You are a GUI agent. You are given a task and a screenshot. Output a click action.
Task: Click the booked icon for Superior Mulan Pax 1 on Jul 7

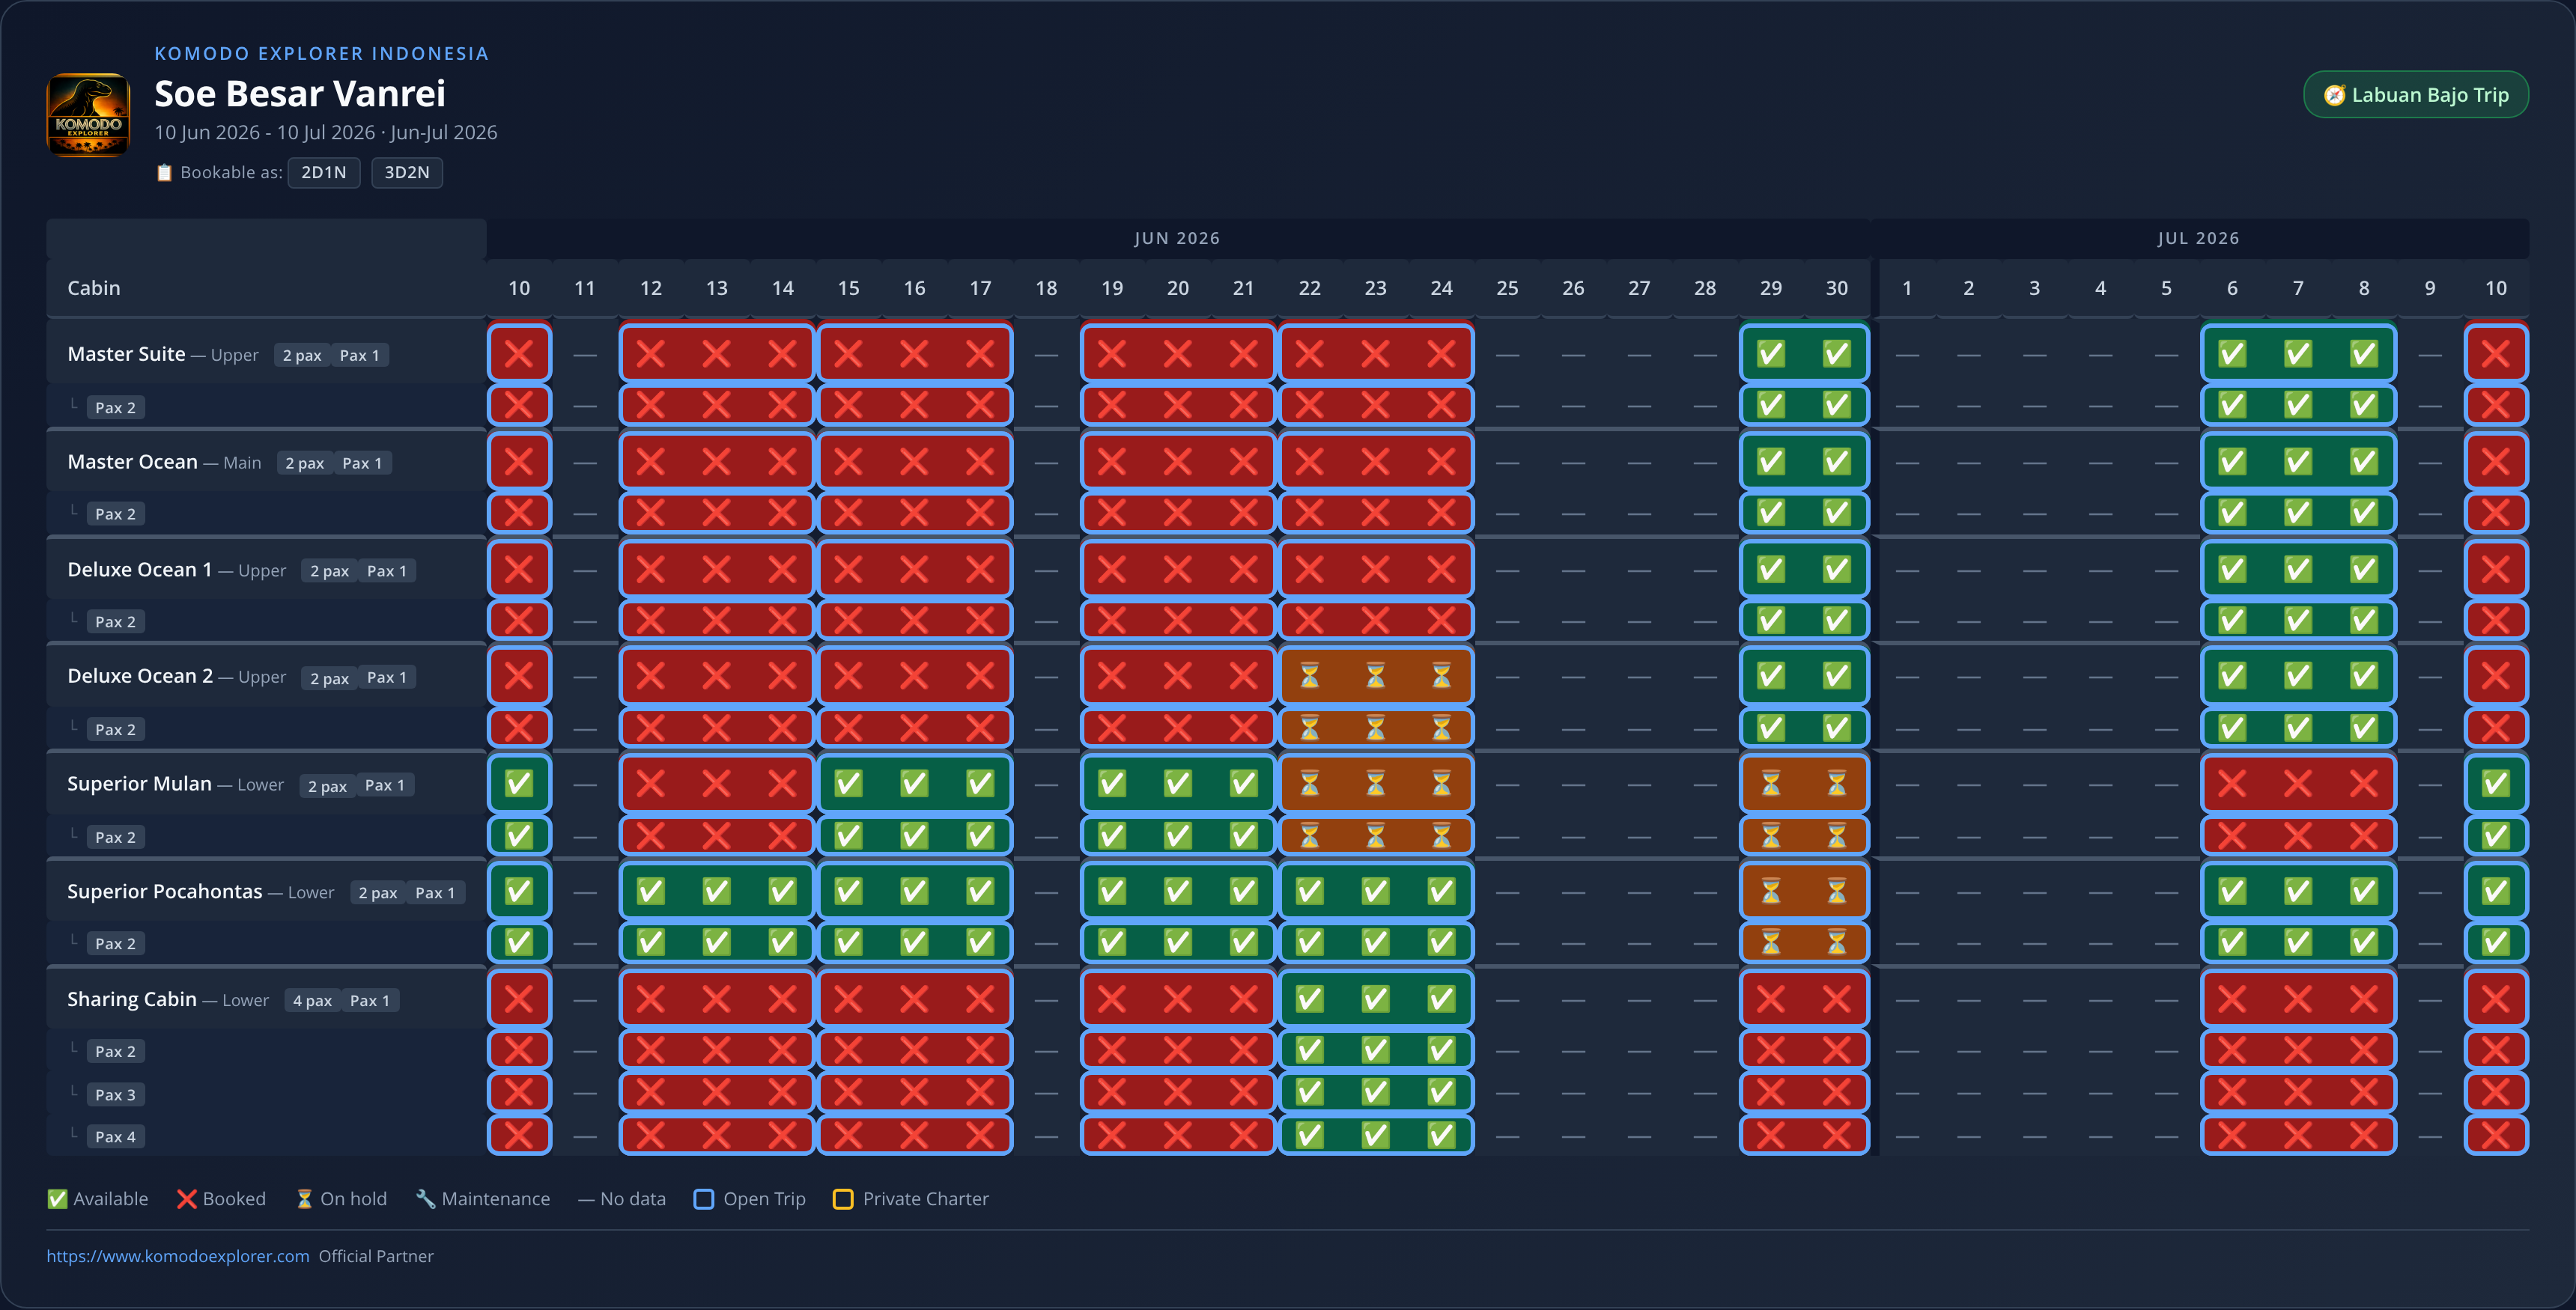click(2297, 784)
